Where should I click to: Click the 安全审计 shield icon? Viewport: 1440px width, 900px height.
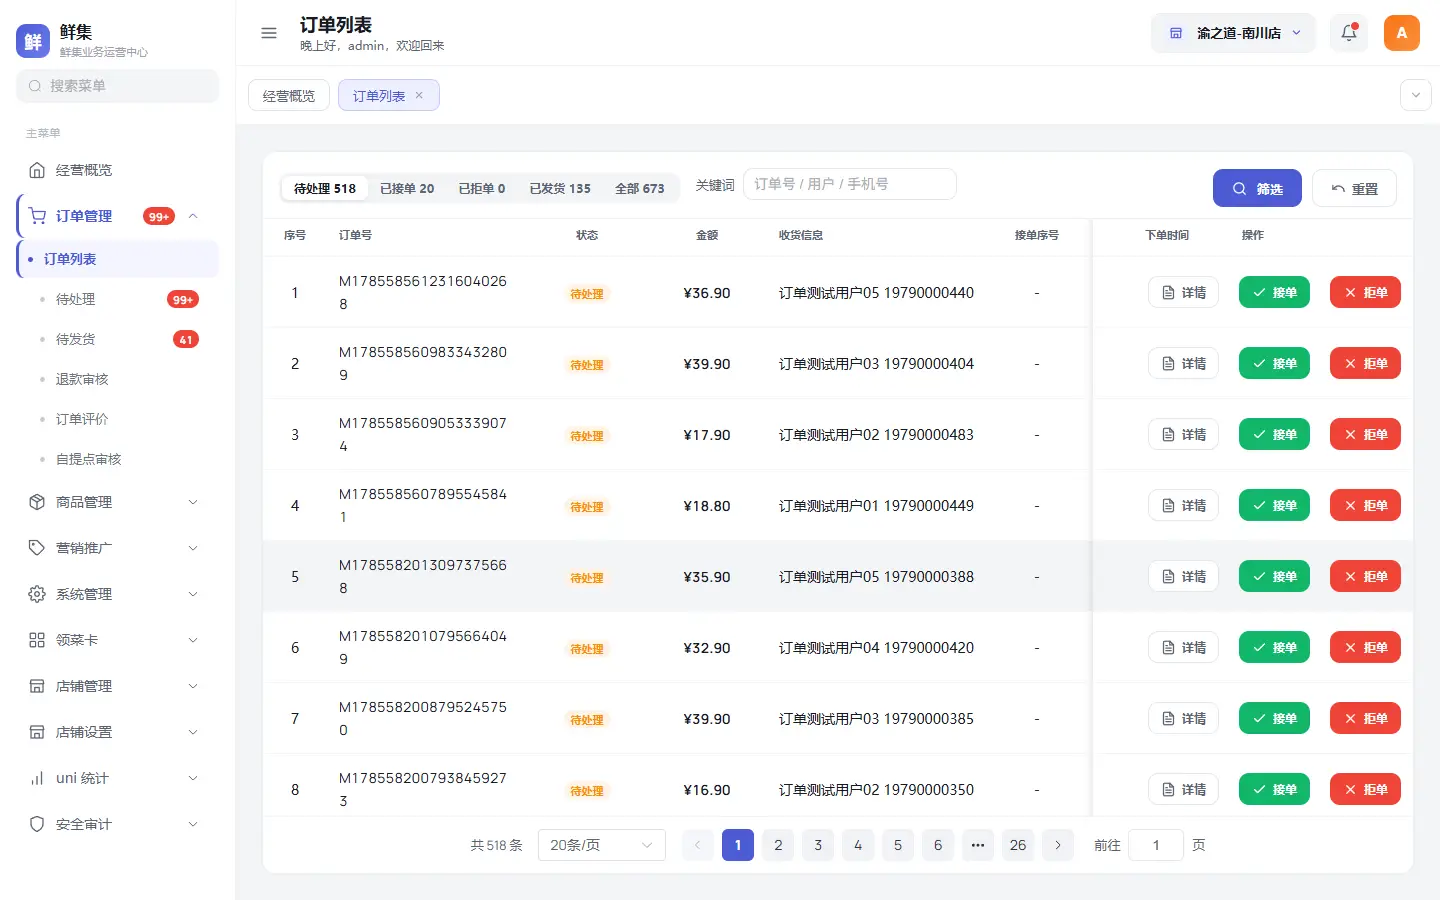(x=37, y=824)
